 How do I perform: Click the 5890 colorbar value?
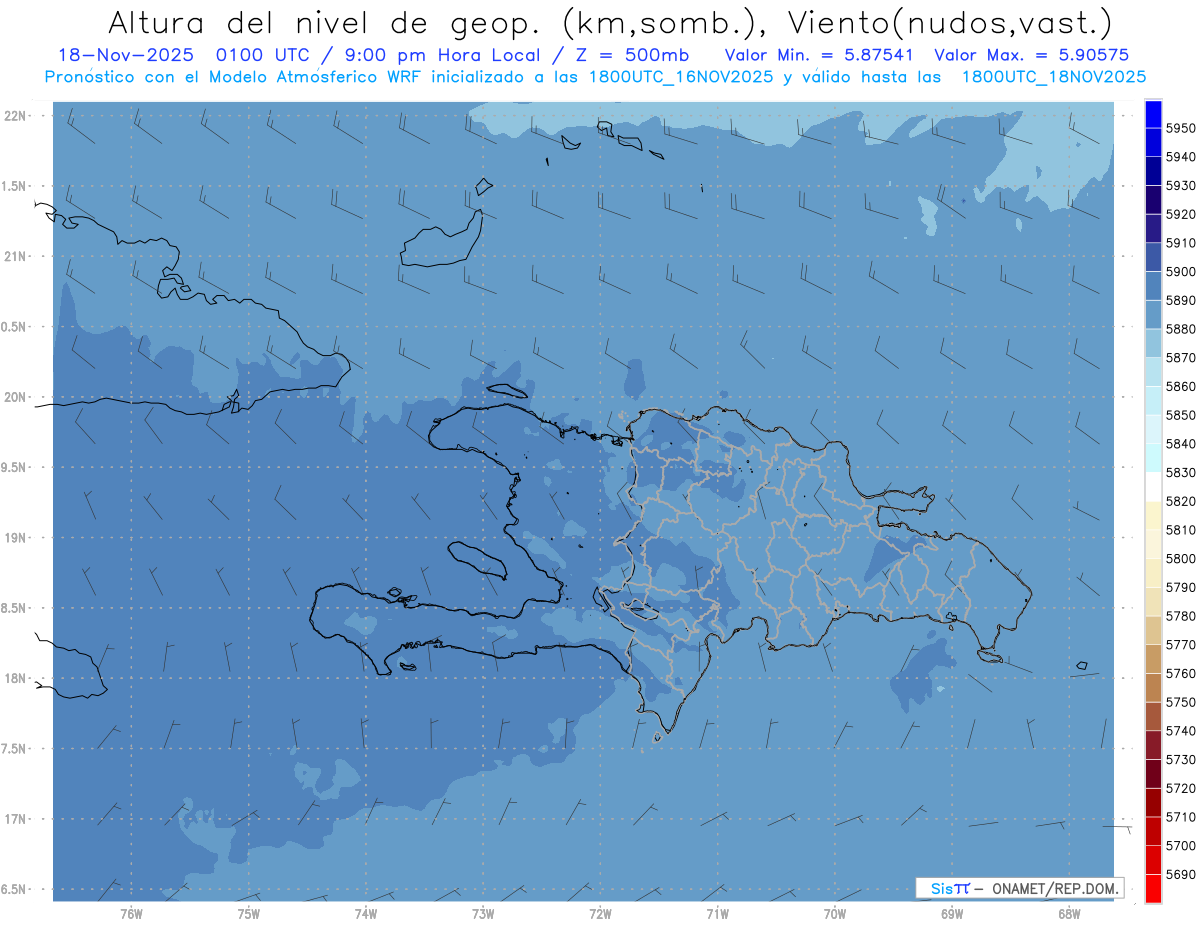(1181, 300)
